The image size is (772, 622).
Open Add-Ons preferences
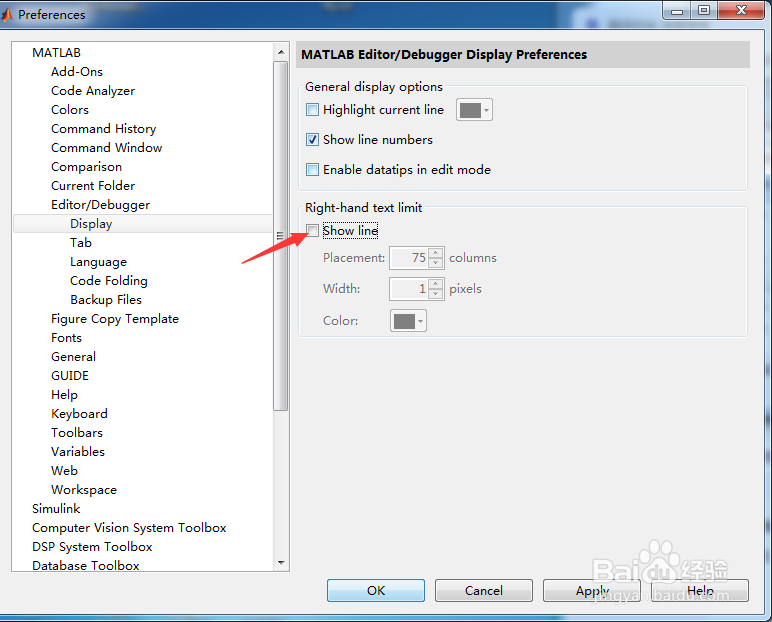coord(77,71)
